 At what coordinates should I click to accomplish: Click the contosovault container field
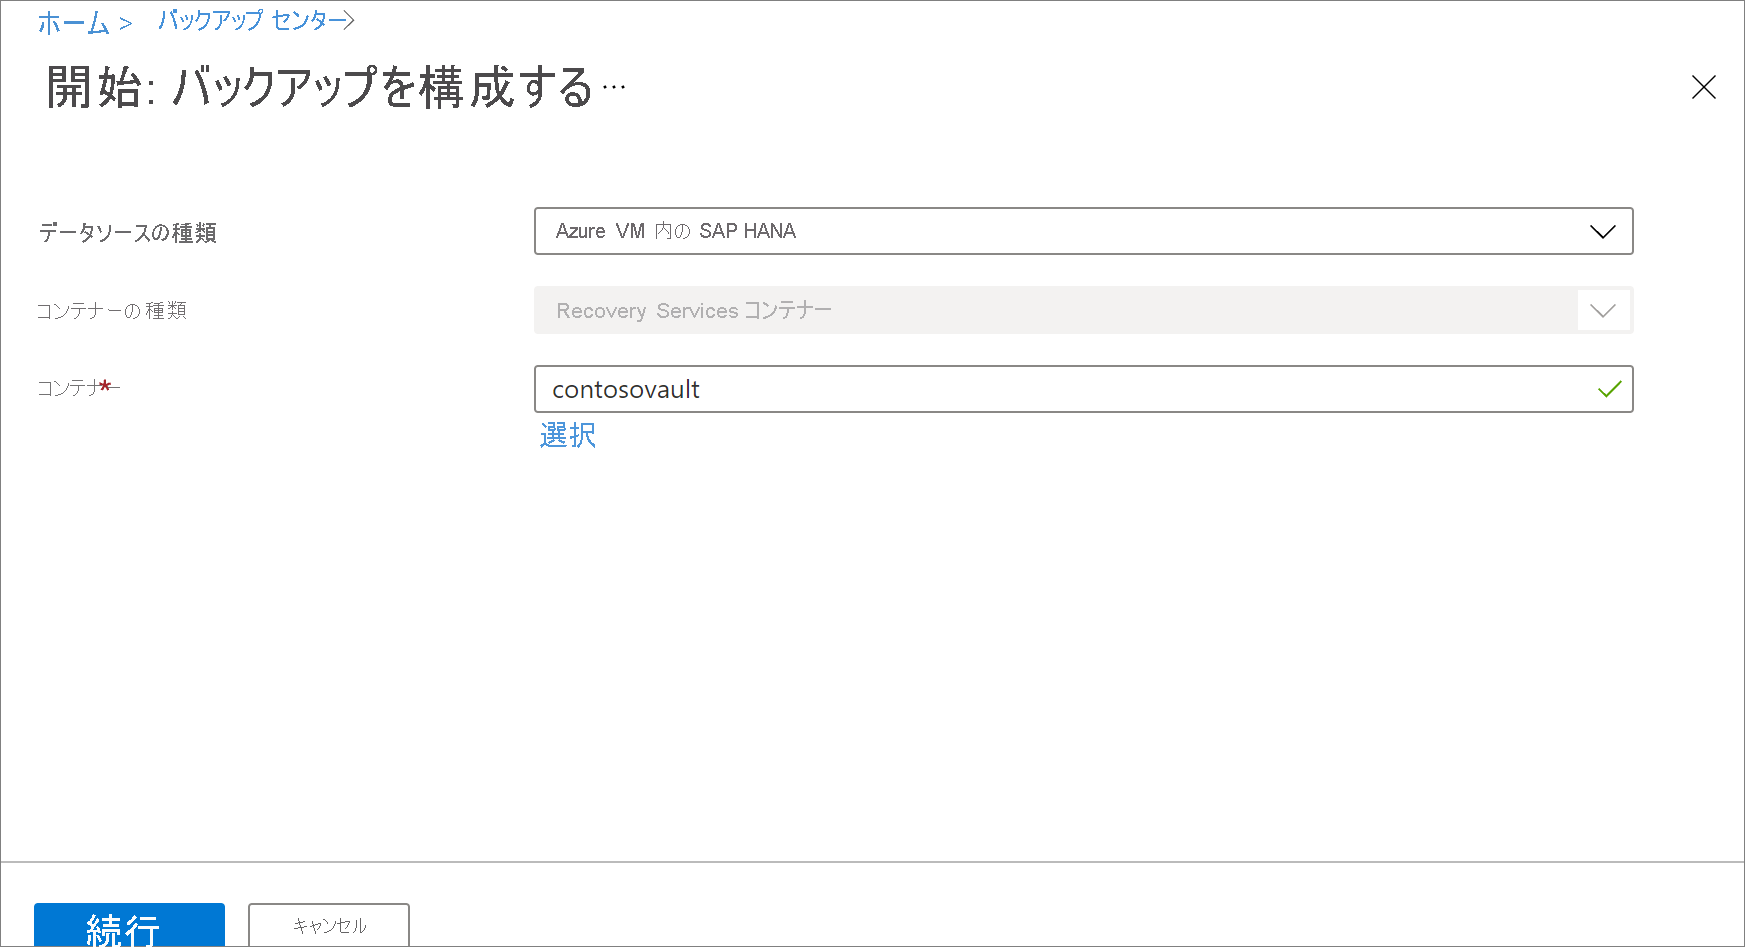pyautogui.click(x=1083, y=389)
